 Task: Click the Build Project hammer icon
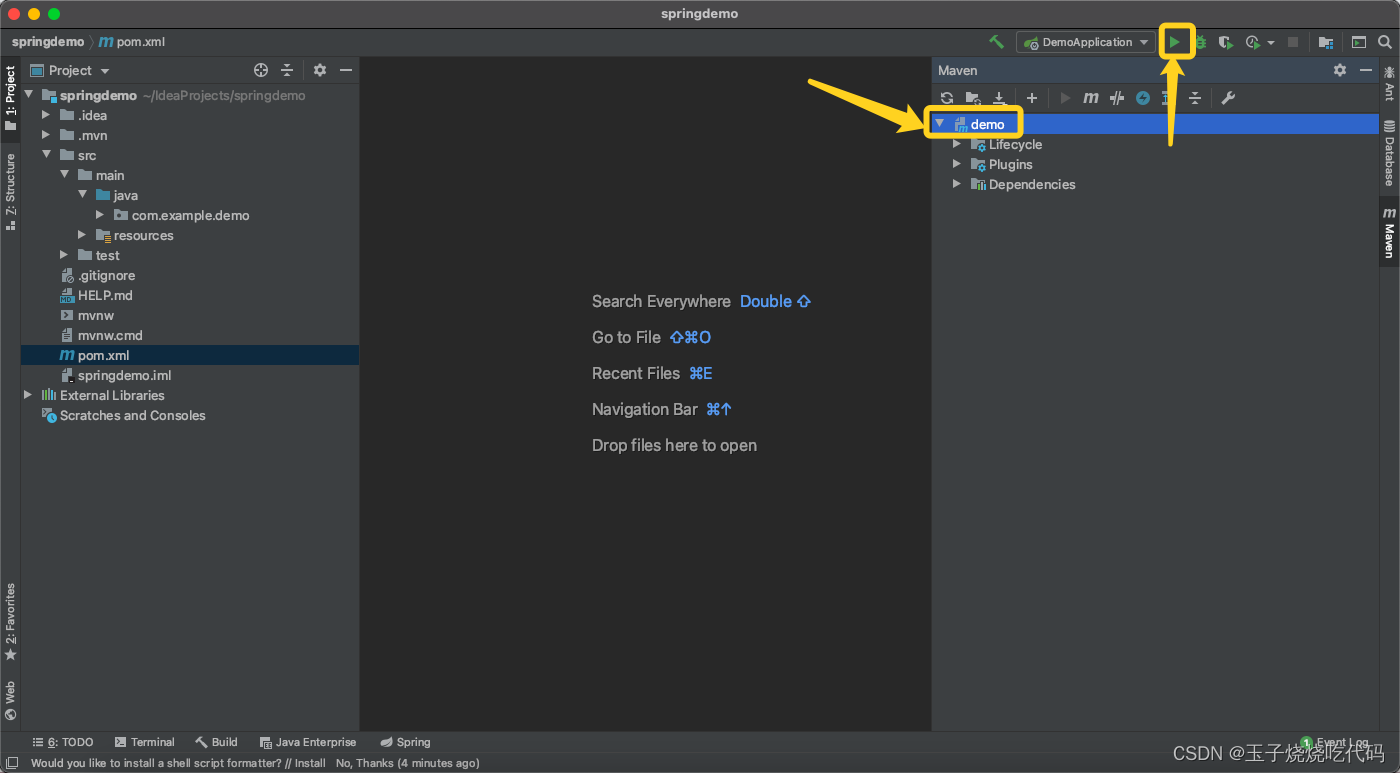pos(996,42)
